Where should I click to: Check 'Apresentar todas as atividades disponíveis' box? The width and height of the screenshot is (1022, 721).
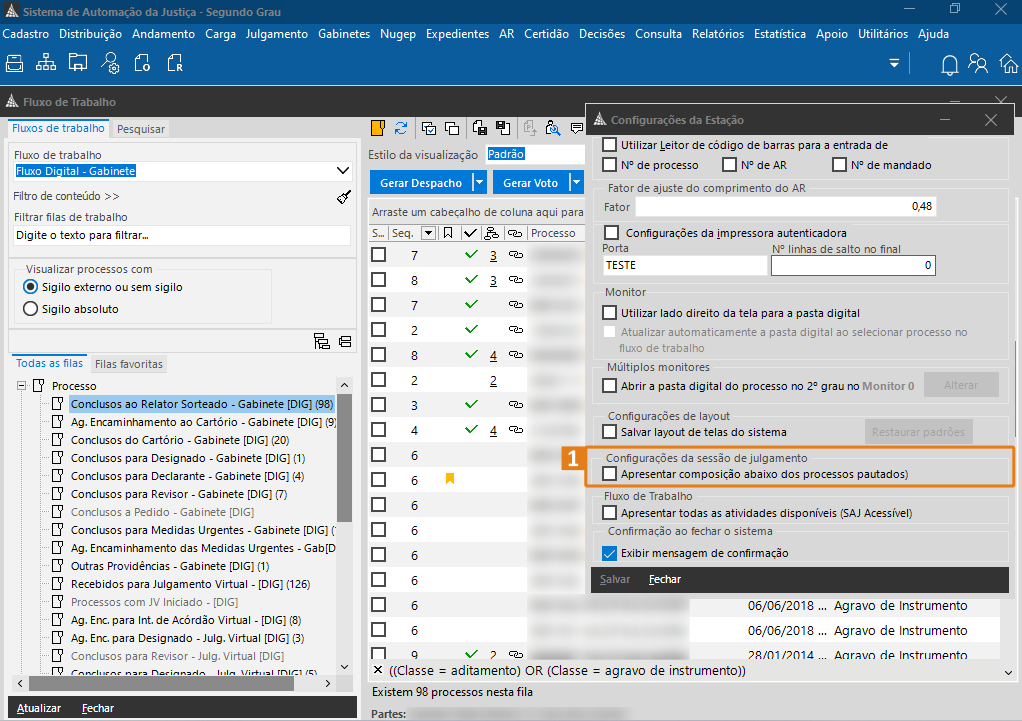click(609, 512)
